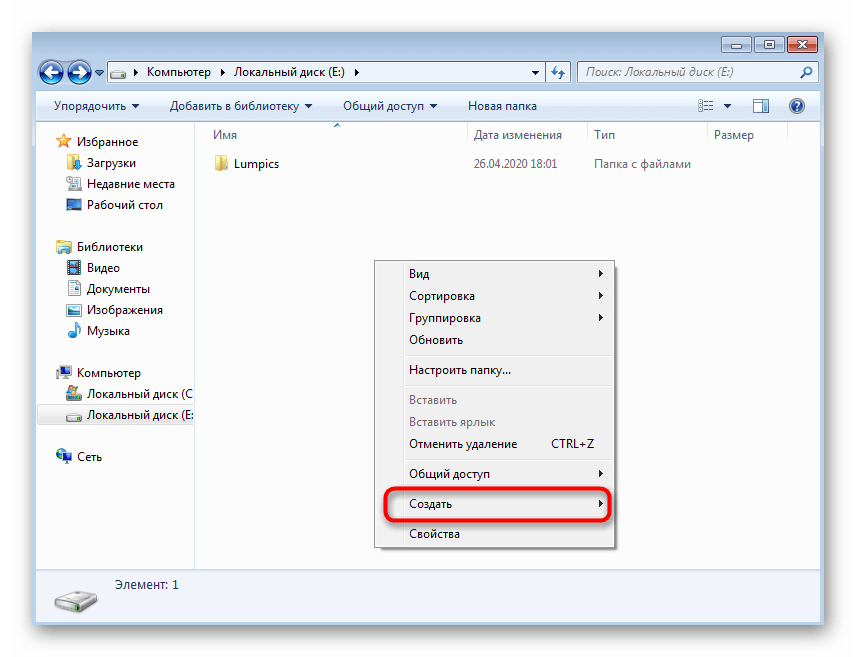This screenshot has width=856, height=657.
Task: Click the Back navigation arrow button
Action: point(52,73)
